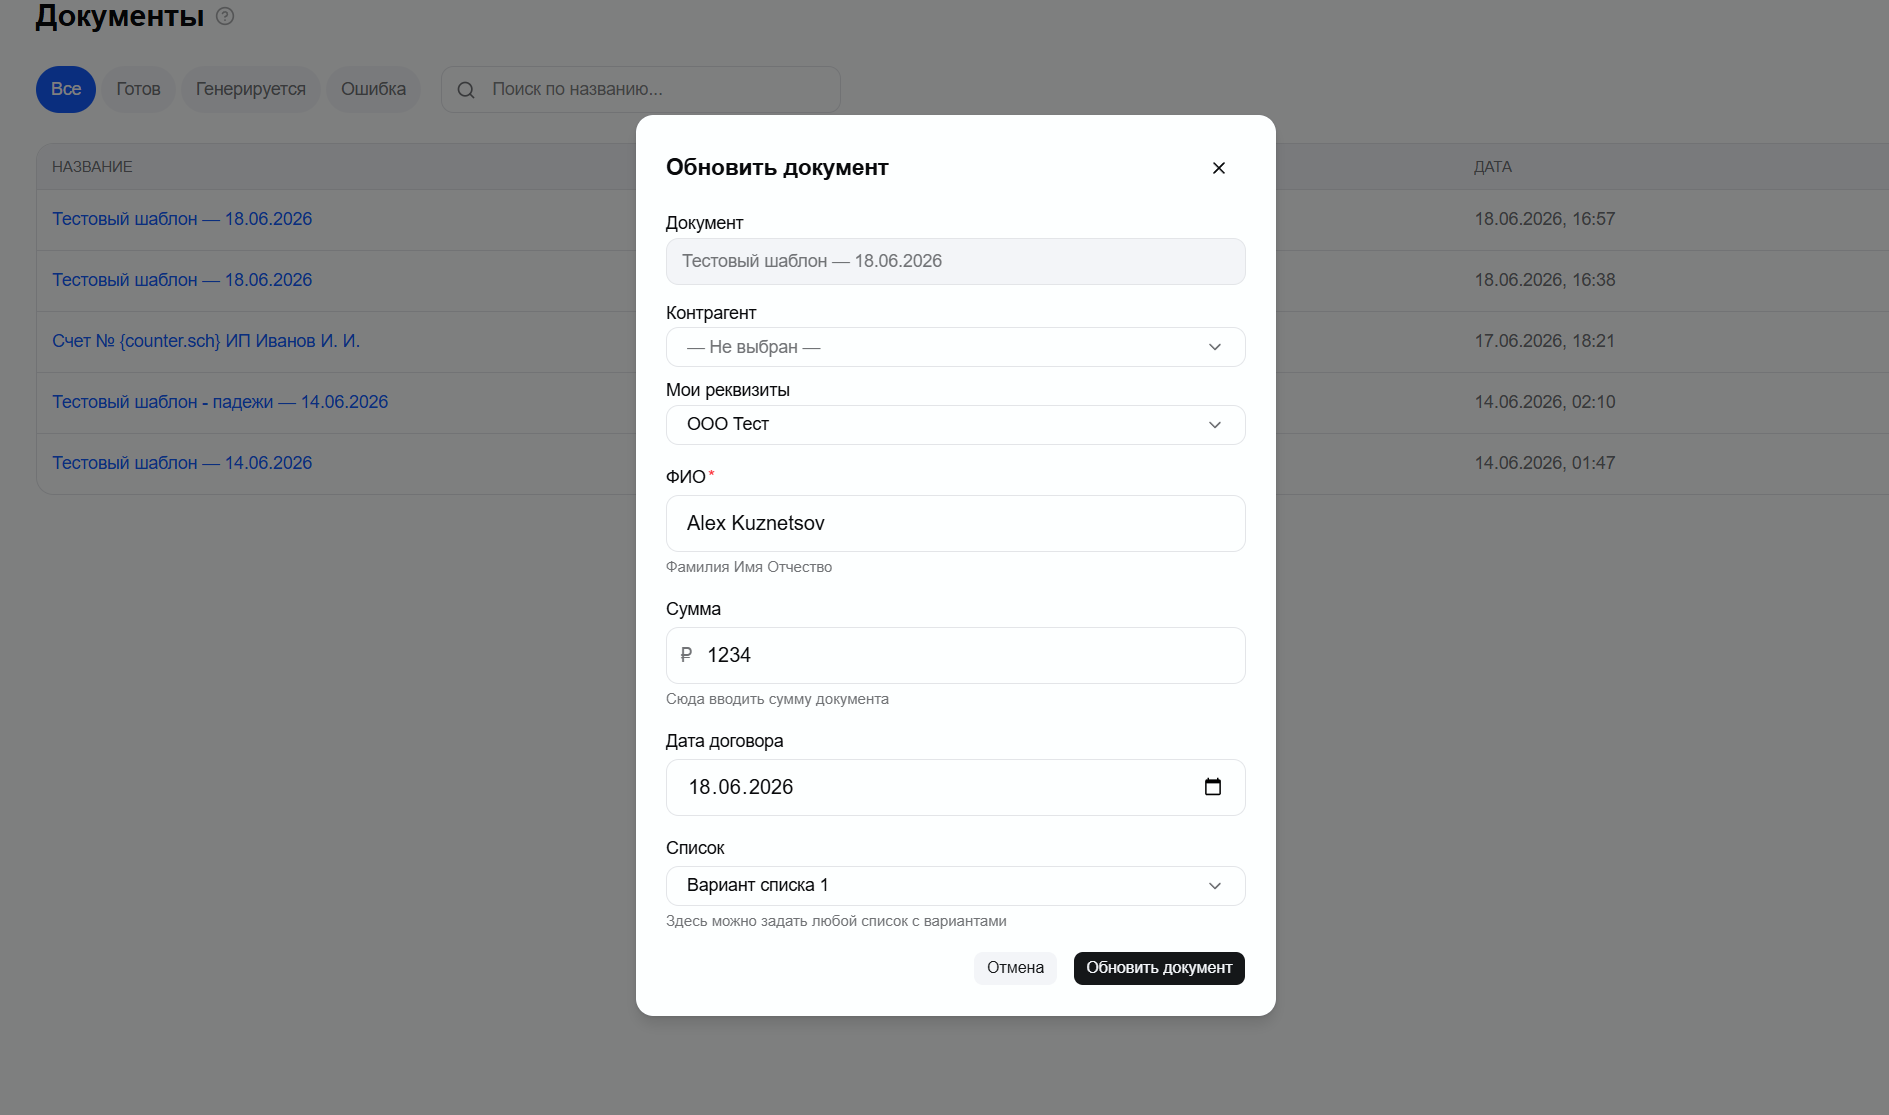The height and width of the screenshot is (1115, 1889).
Task: Click the dialog title Обновить документ
Action: tap(777, 167)
